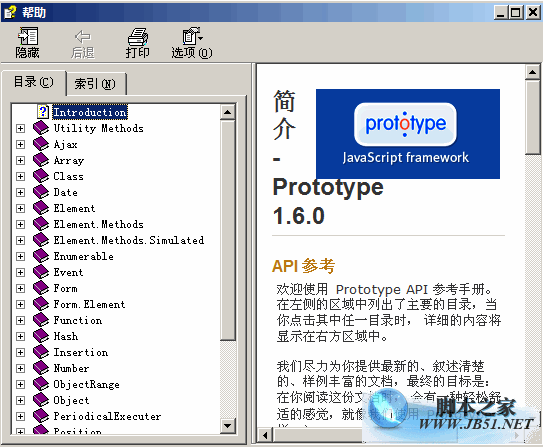Click the book icon next to Hash
The width and height of the screenshot is (543, 447).
coord(41,336)
